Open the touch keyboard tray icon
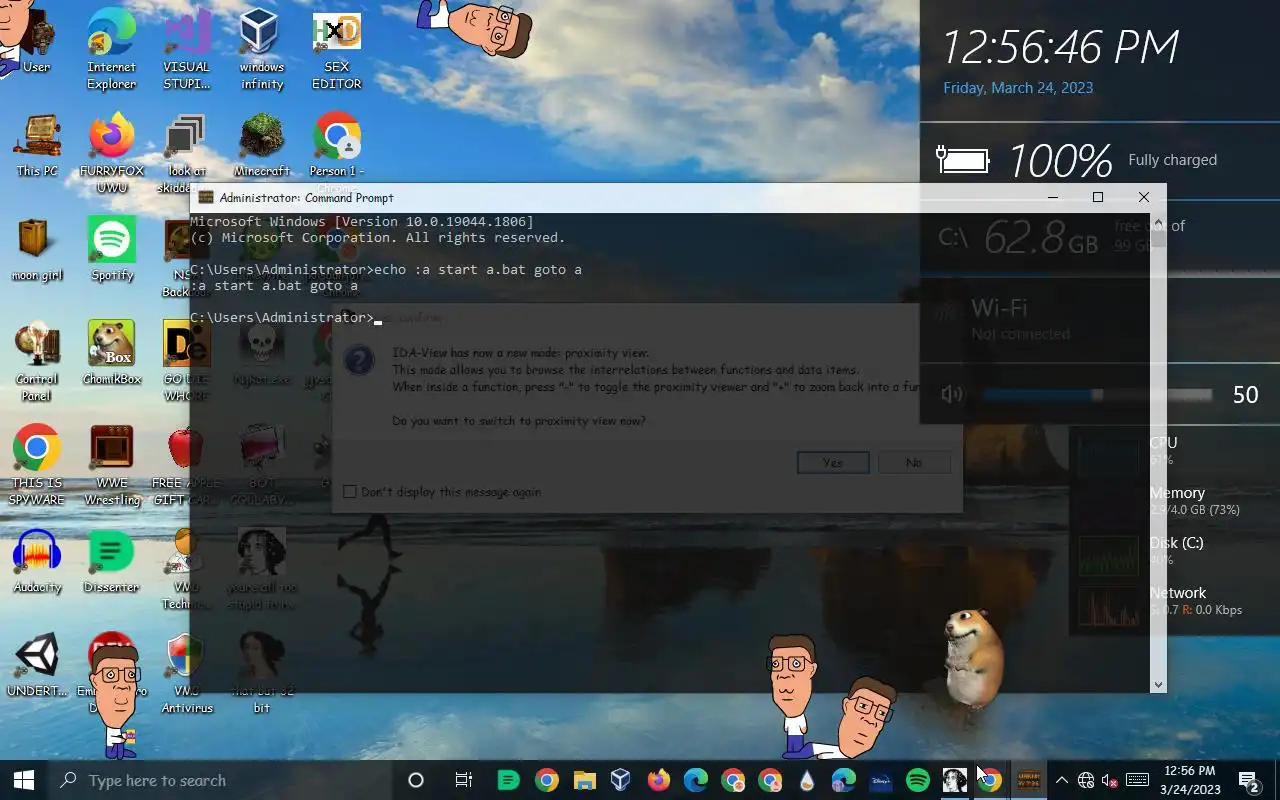 coord(1137,780)
